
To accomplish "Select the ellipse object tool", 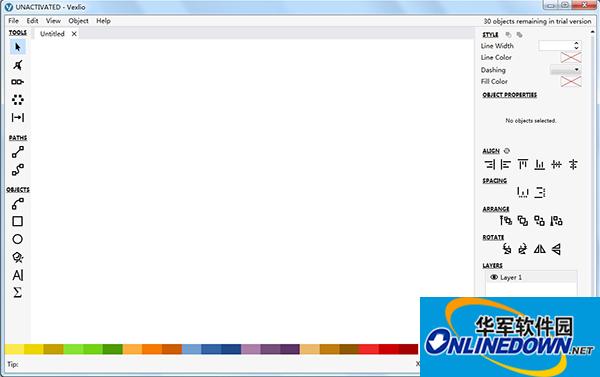I will [x=18, y=239].
